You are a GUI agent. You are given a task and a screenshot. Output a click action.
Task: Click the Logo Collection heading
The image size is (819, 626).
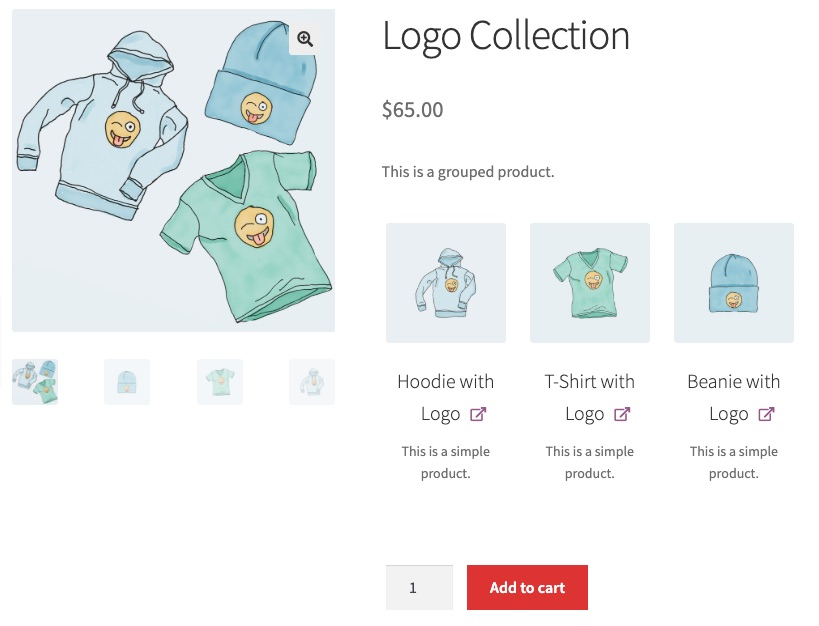tap(506, 37)
